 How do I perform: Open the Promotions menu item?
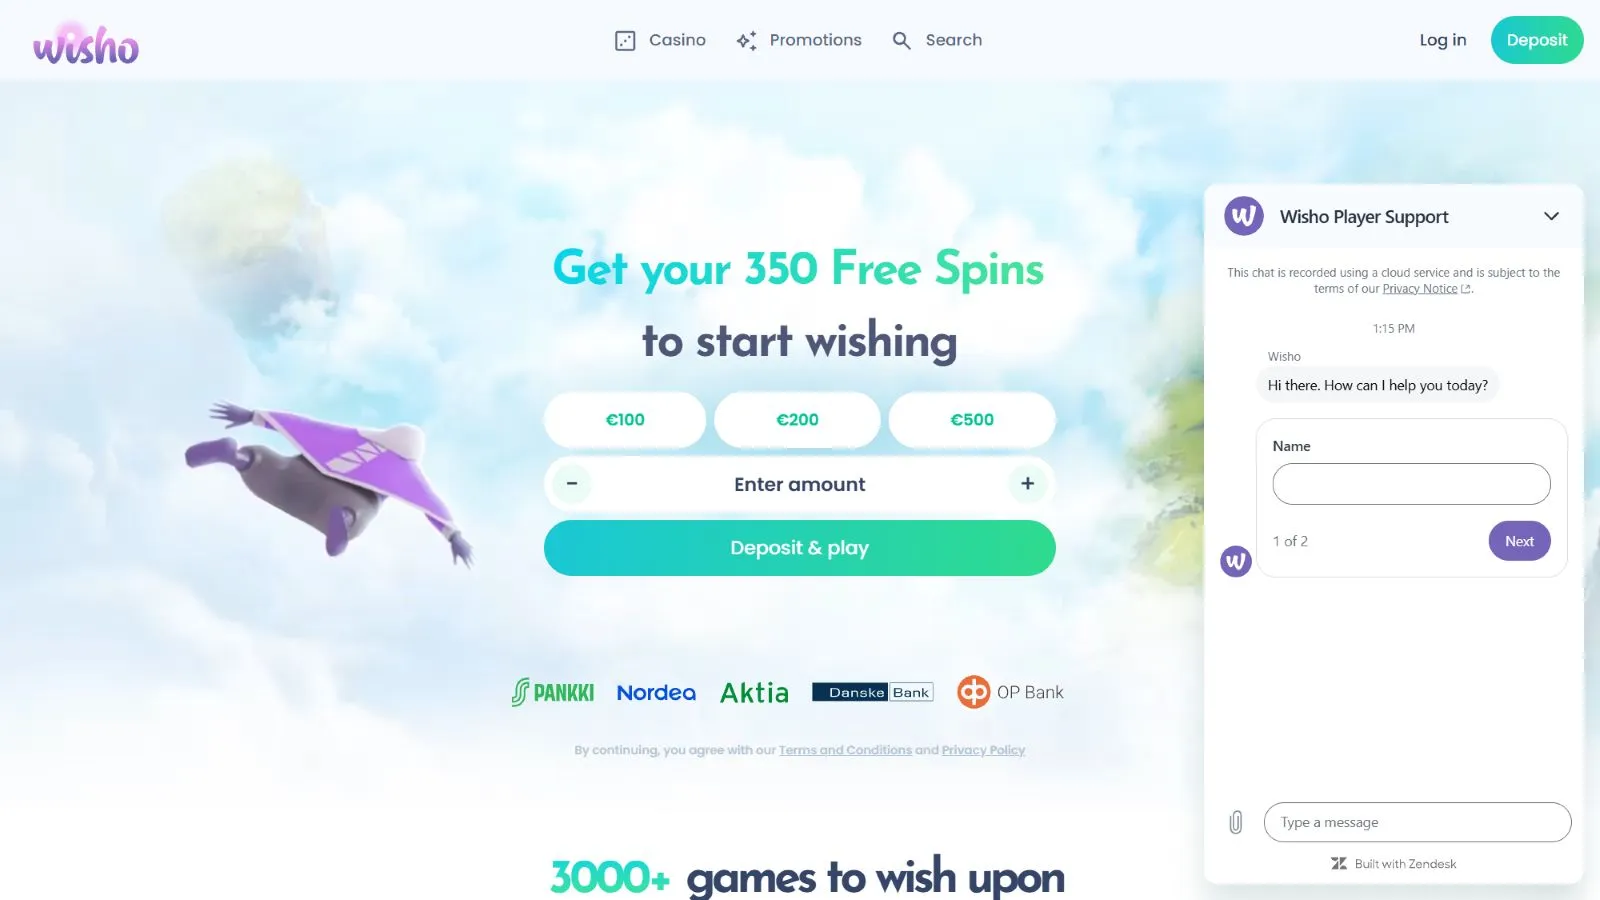click(x=799, y=40)
